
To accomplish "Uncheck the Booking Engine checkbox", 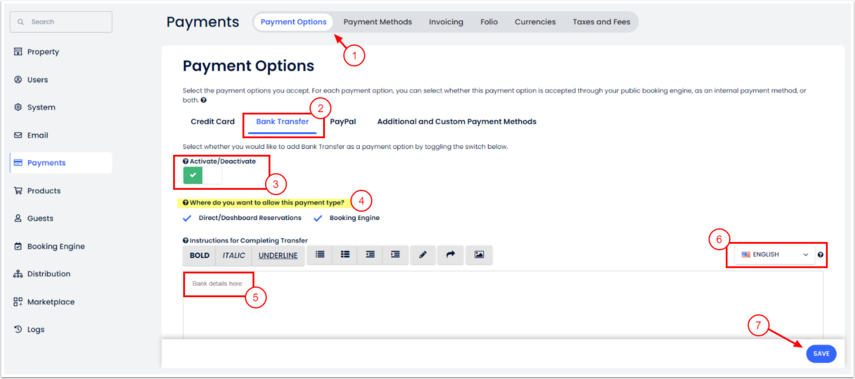I will pyautogui.click(x=318, y=218).
